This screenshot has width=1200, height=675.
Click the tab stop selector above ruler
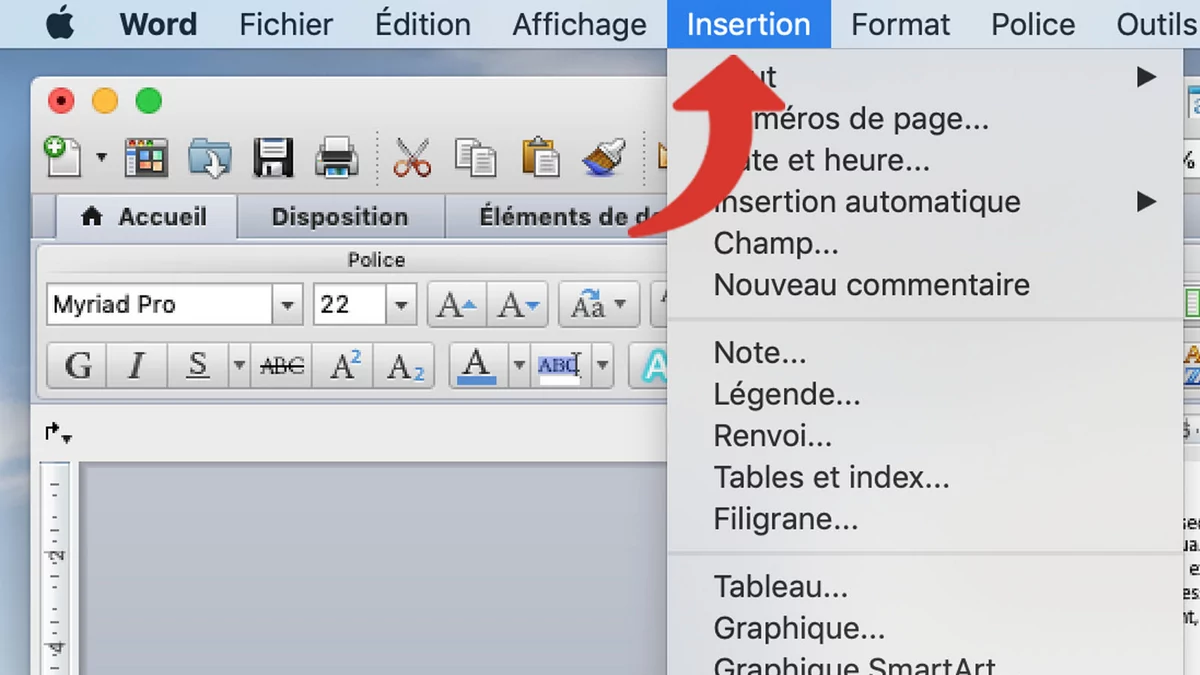pyautogui.click(x=58, y=433)
